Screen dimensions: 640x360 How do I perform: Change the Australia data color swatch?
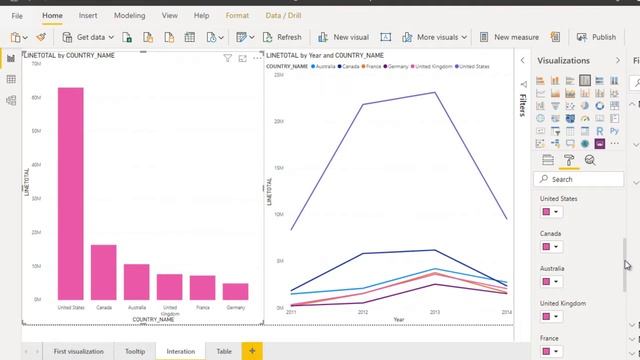click(546, 282)
